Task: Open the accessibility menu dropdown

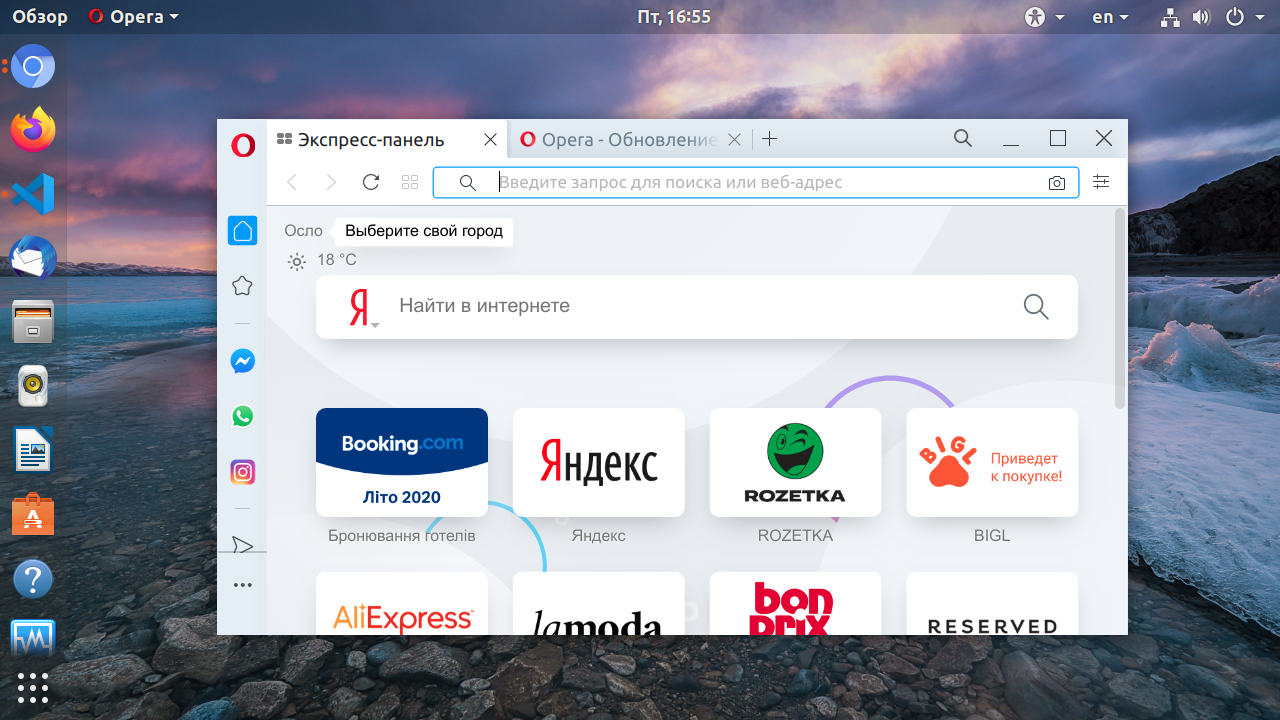Action: click(1045, 16)
